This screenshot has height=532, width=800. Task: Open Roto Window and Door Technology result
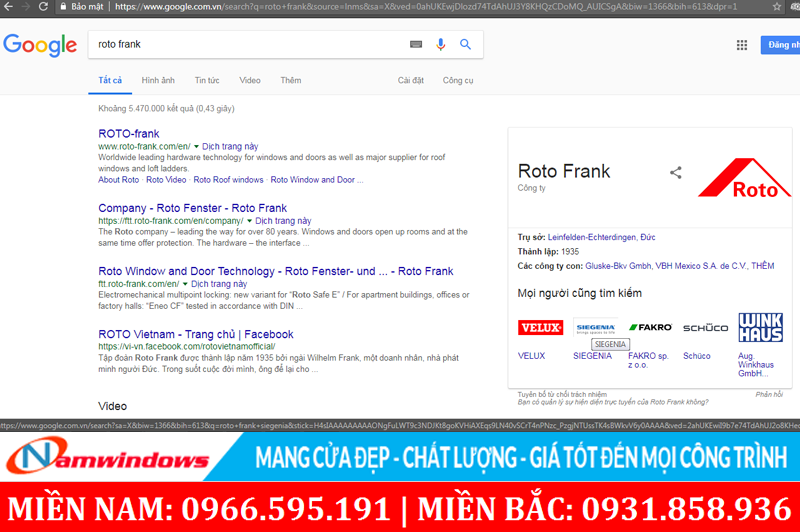coord(276,271)
